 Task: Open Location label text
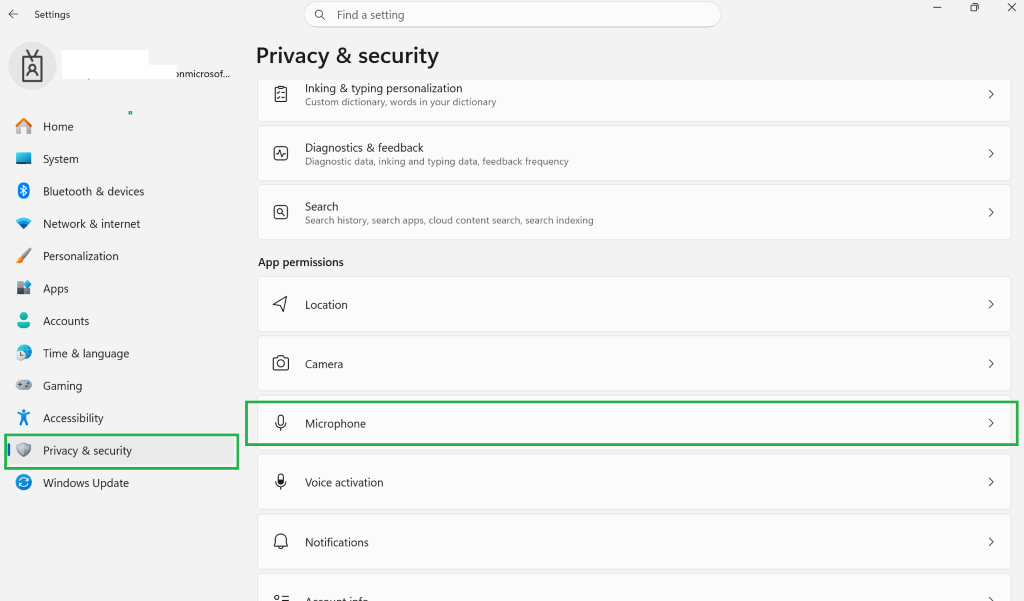[x=326, y=304]
